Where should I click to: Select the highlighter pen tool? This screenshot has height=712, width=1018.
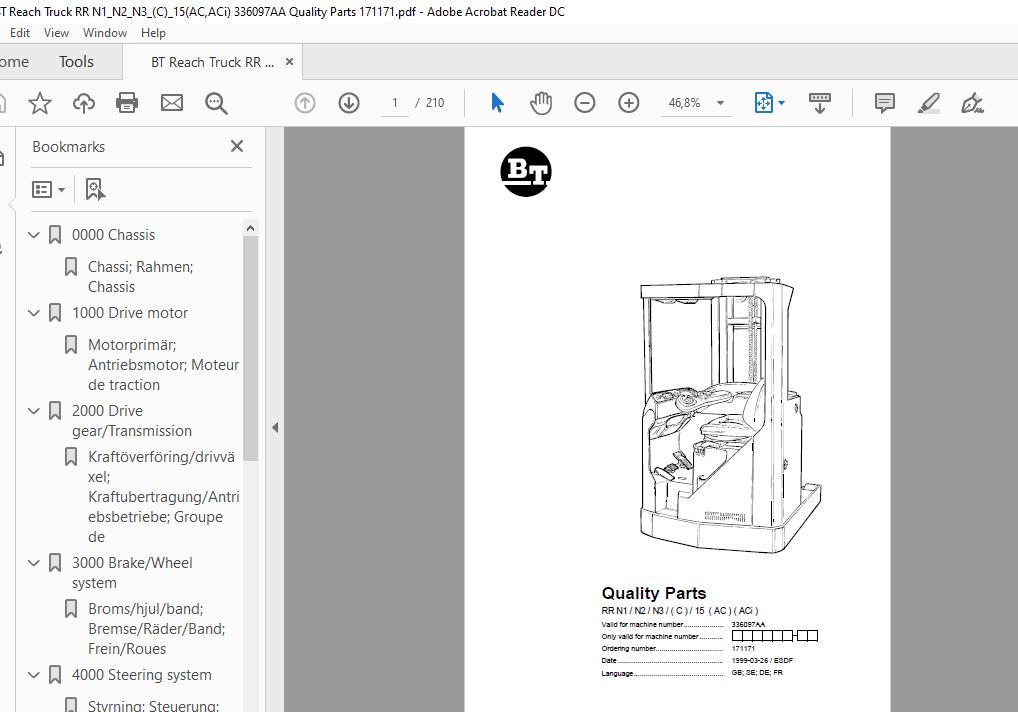[929, 103]
